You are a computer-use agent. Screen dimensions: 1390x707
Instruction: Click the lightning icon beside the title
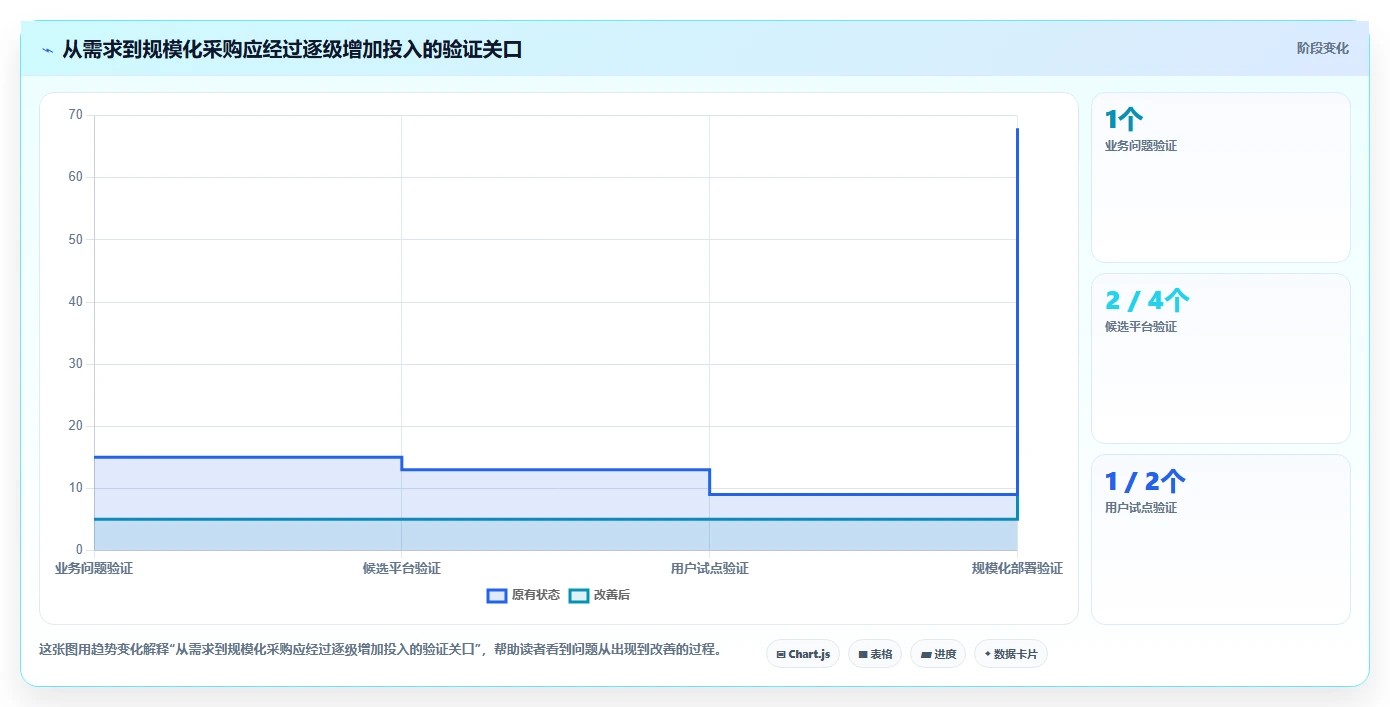point(48,49)
